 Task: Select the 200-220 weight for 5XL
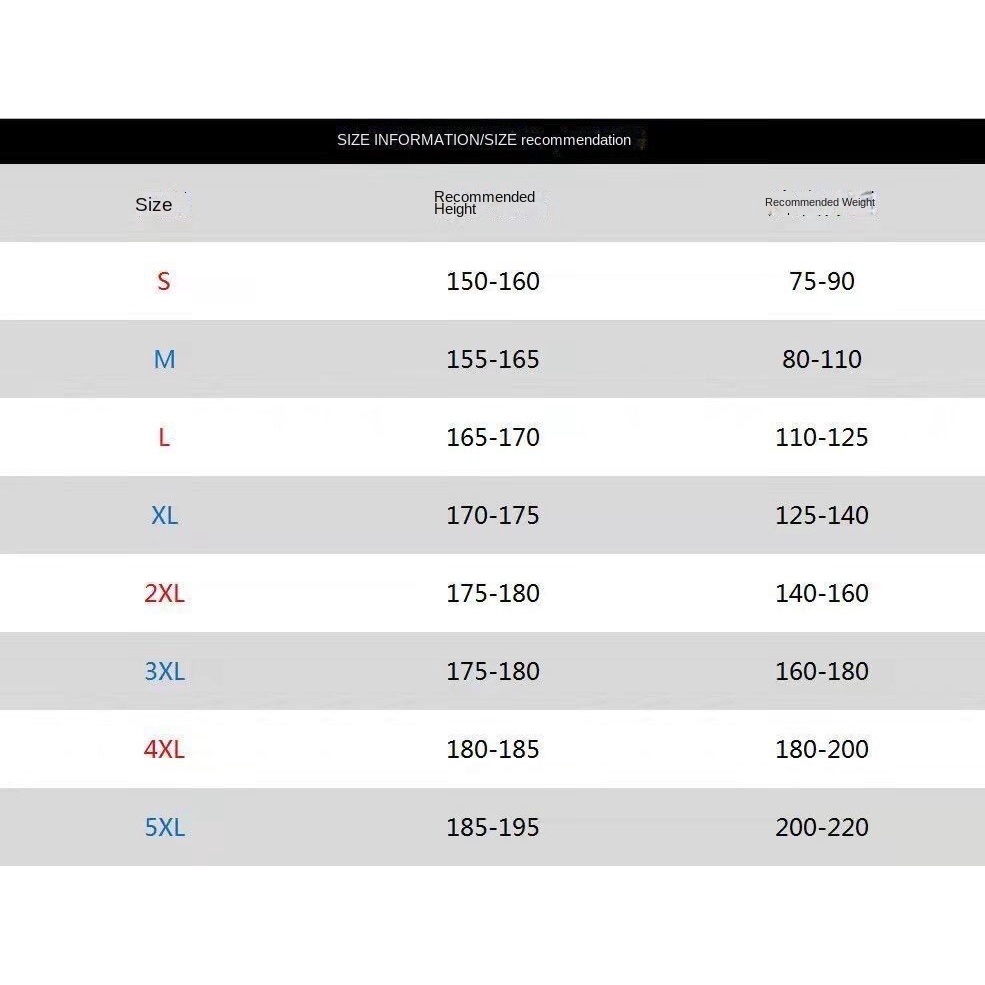point(822,827)
